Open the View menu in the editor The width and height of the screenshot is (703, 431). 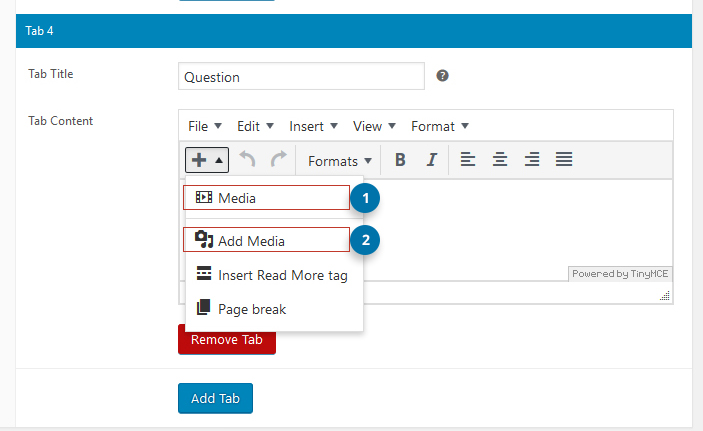(x=374, y=126)
